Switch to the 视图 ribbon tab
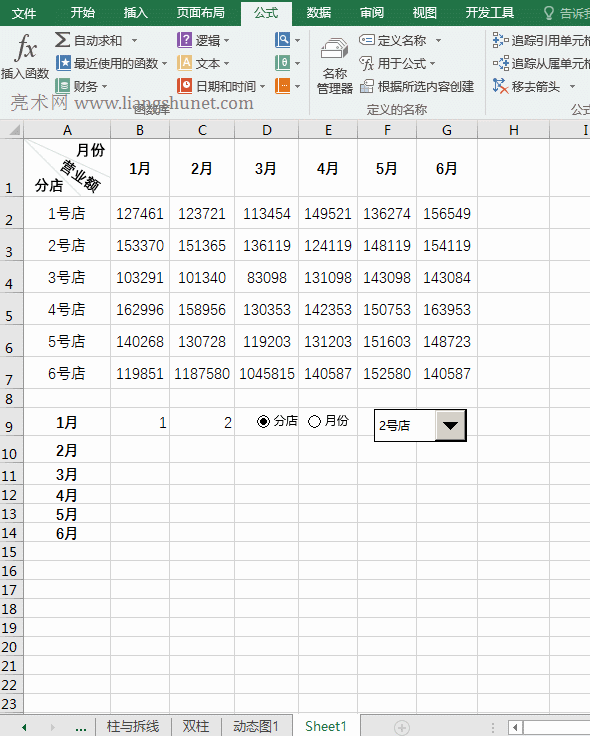 (424, 13)
